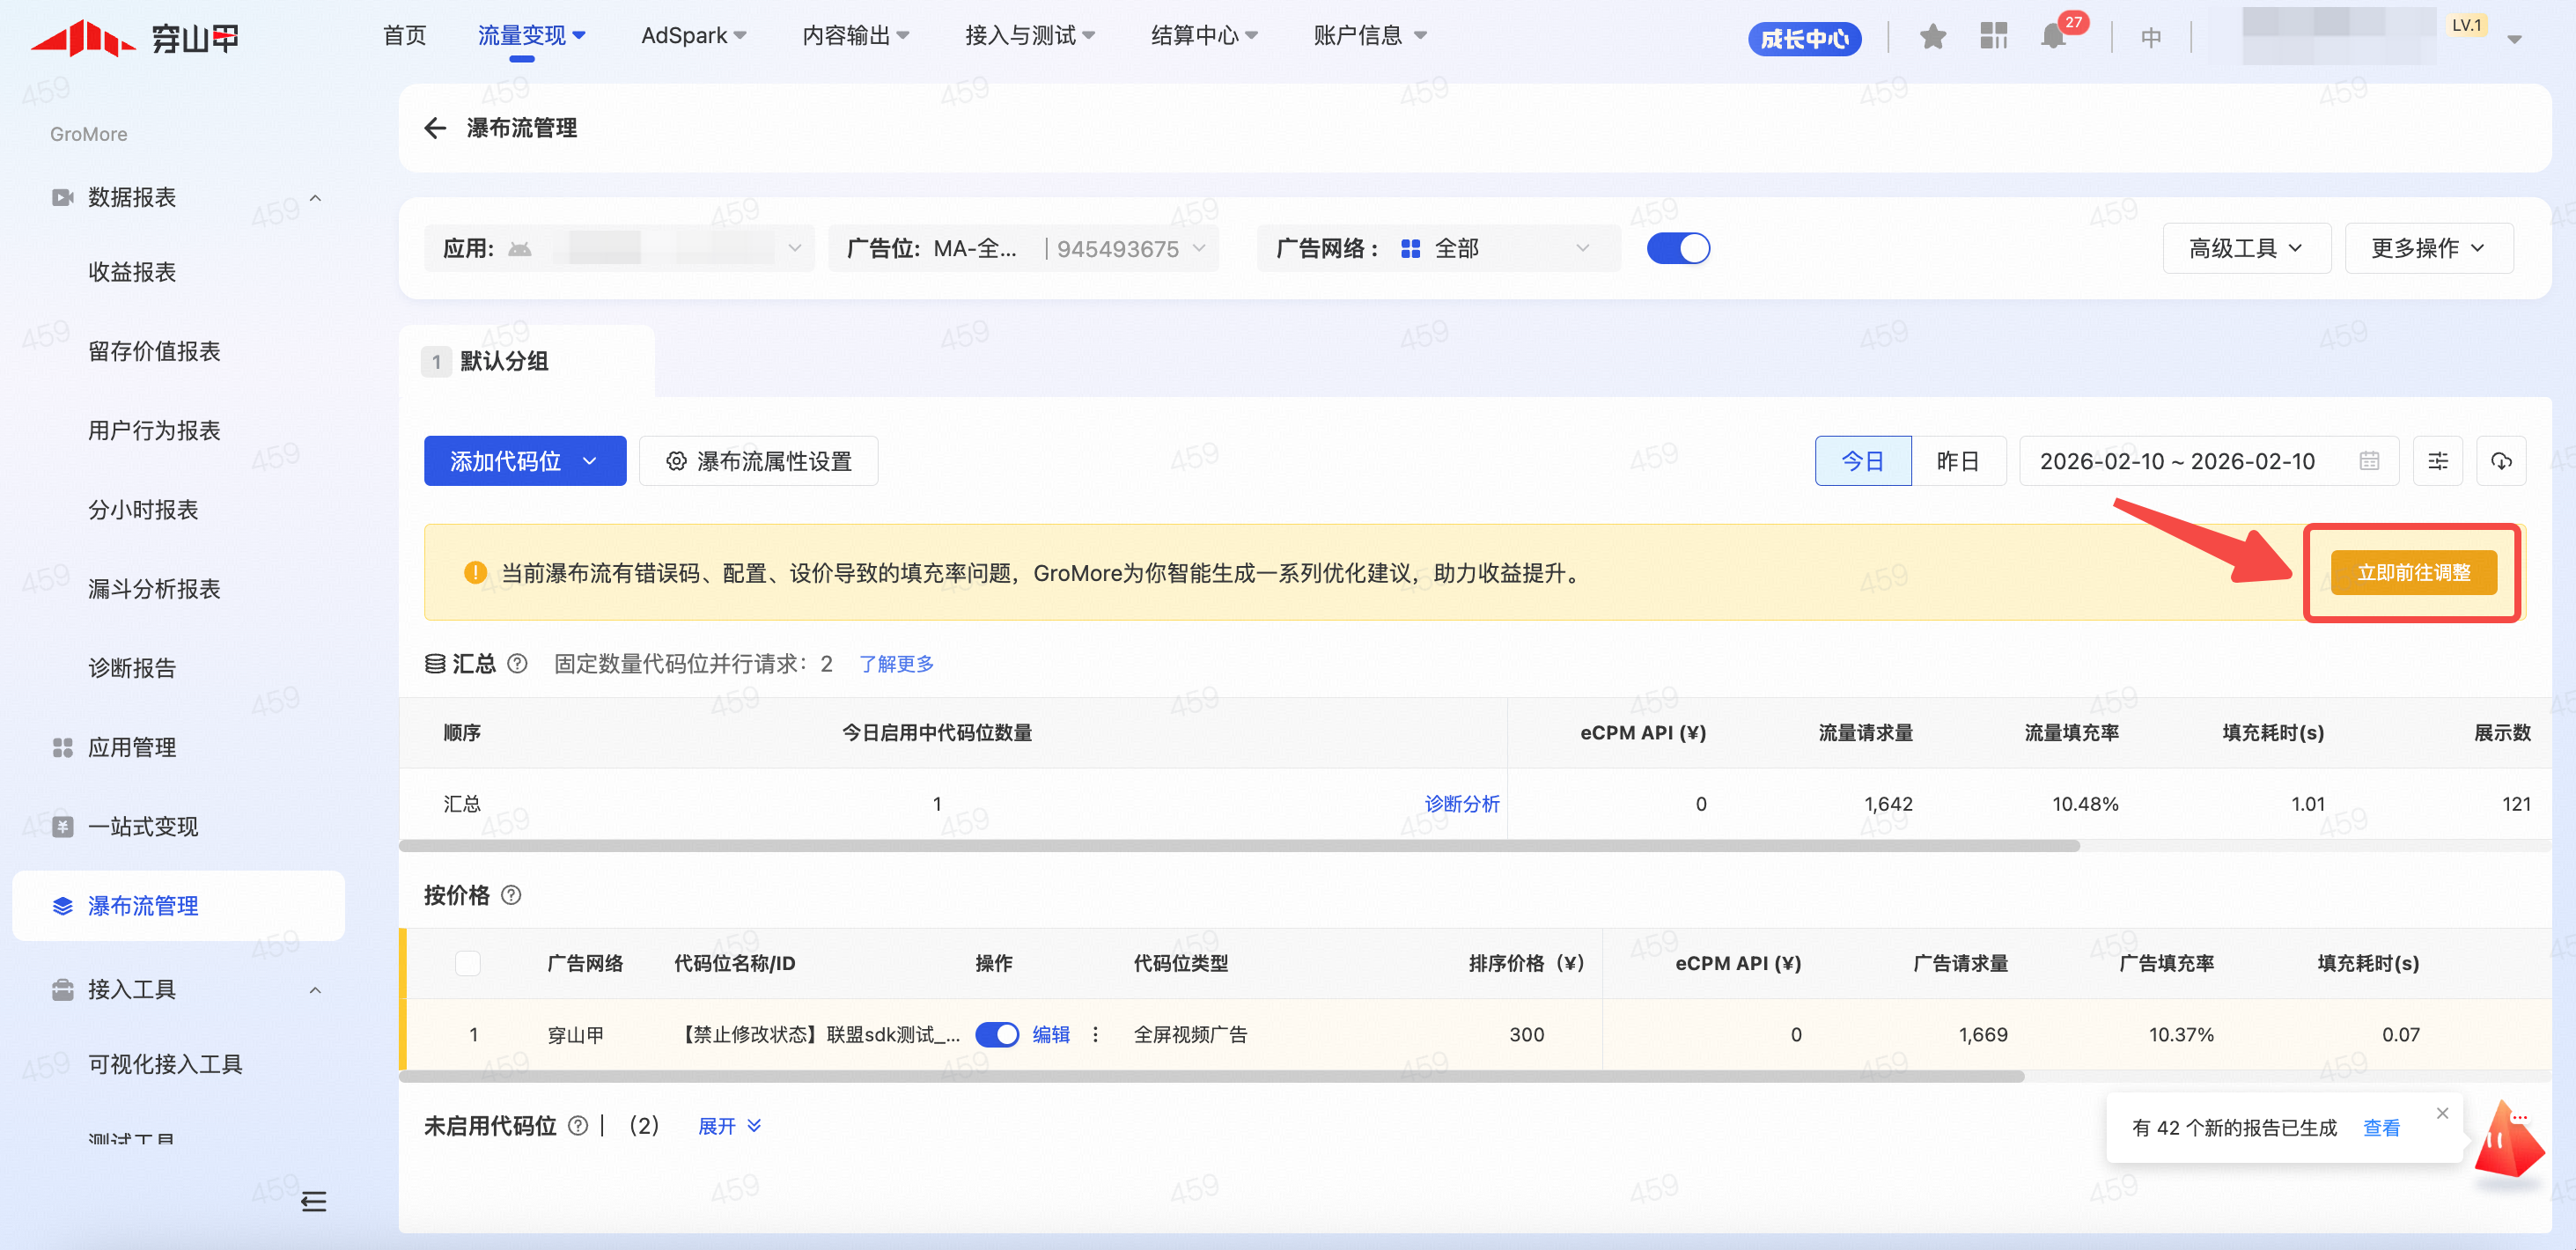Click the 诊断分析 link in summary row
Image resolution: width=2576 pixels, height=1250 pixels.
[x=1461, y=803]
